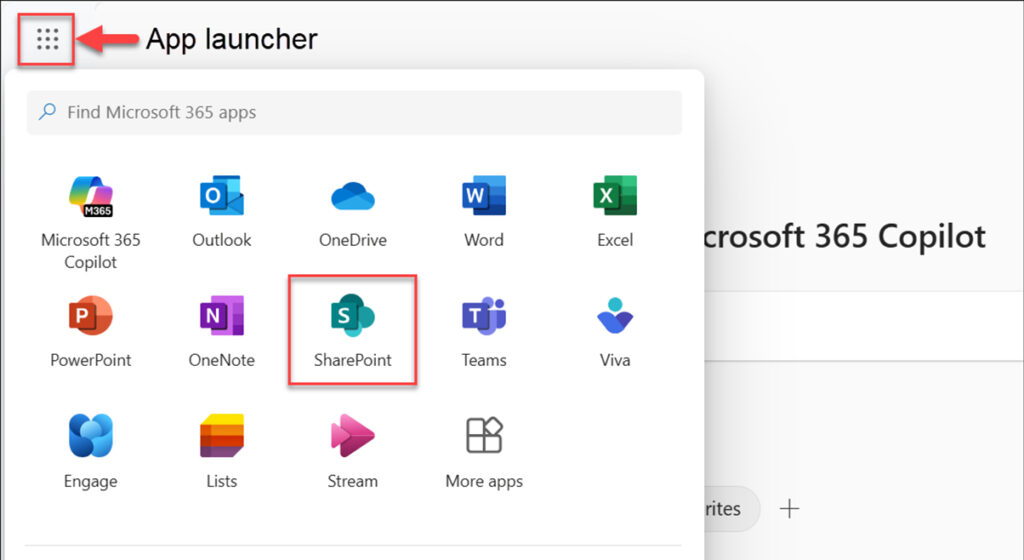Click the Find Microsoft 365 apps search field
Image resolution: width=1024 pixels, height=560 pixels.
click(x=354, y=112)
